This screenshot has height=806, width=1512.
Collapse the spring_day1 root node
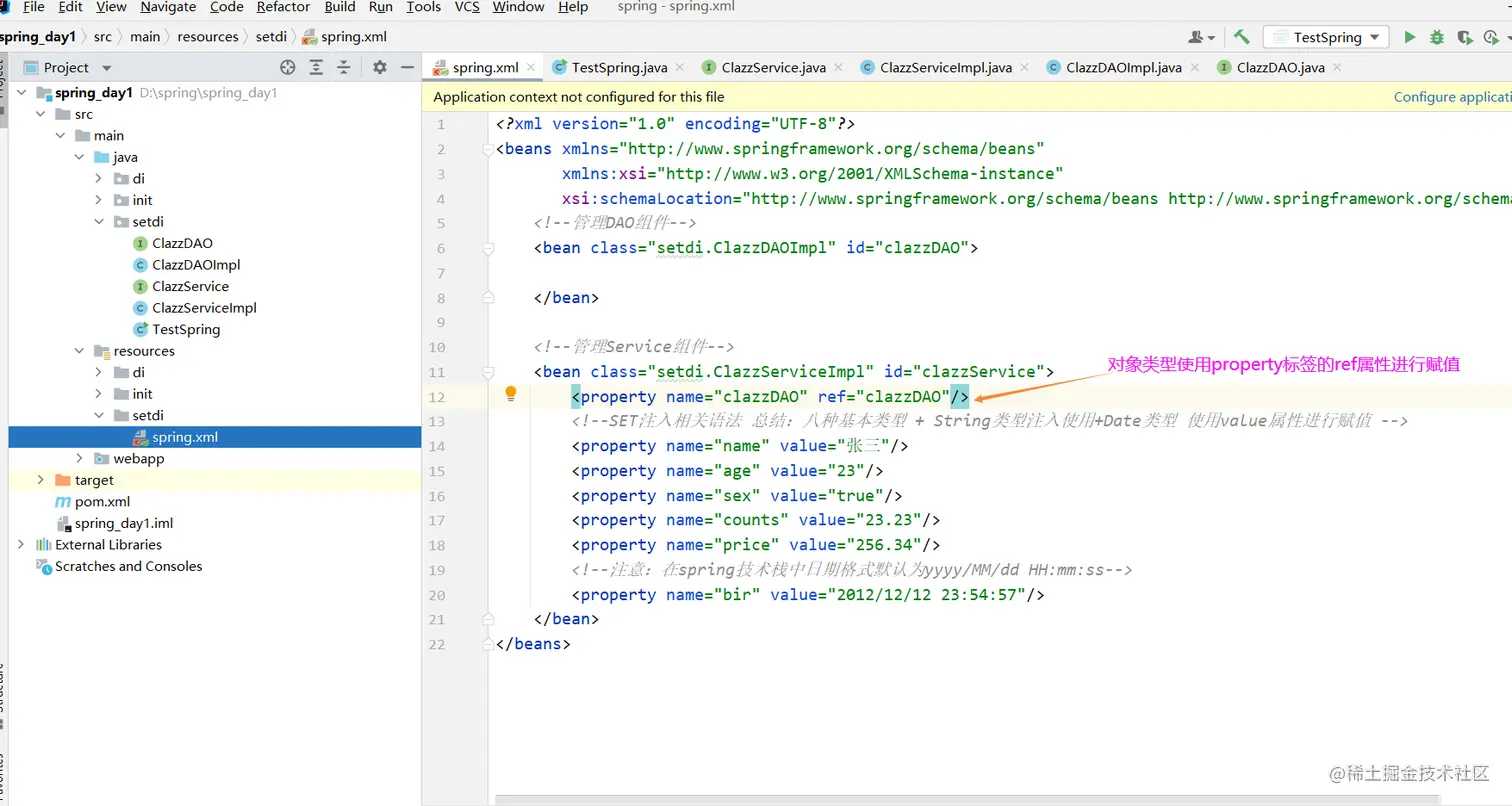tap(22, 93)
